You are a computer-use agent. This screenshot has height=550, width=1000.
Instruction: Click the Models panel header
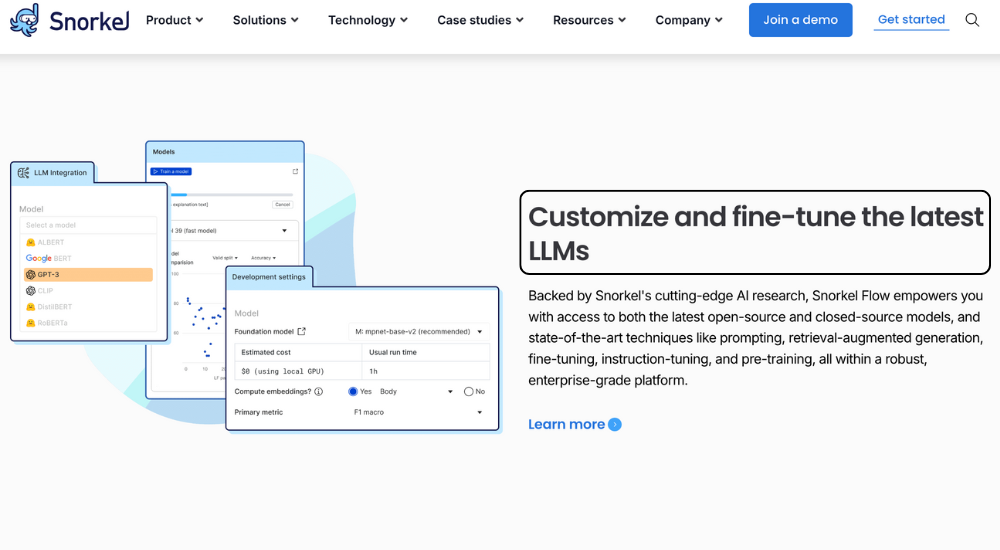click(224, 152)
